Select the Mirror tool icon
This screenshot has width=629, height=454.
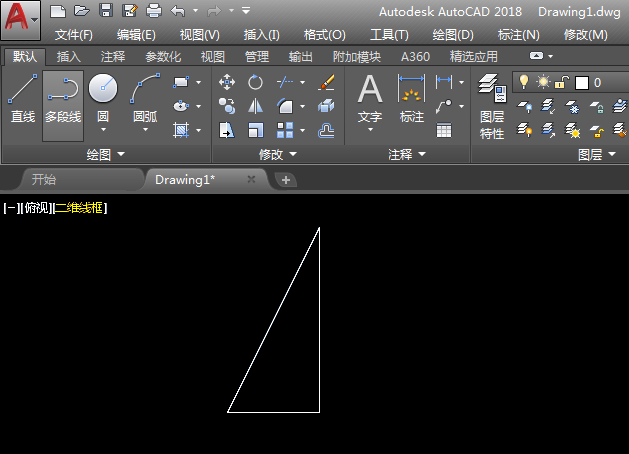point(255,106)
